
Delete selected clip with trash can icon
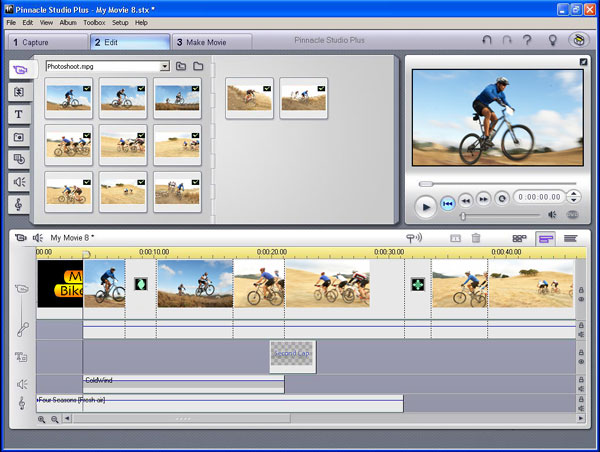pos(476,238)
